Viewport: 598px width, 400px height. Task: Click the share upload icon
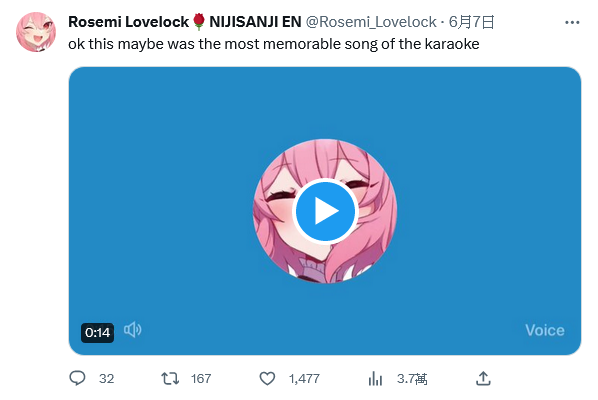[x=483, y=378]
